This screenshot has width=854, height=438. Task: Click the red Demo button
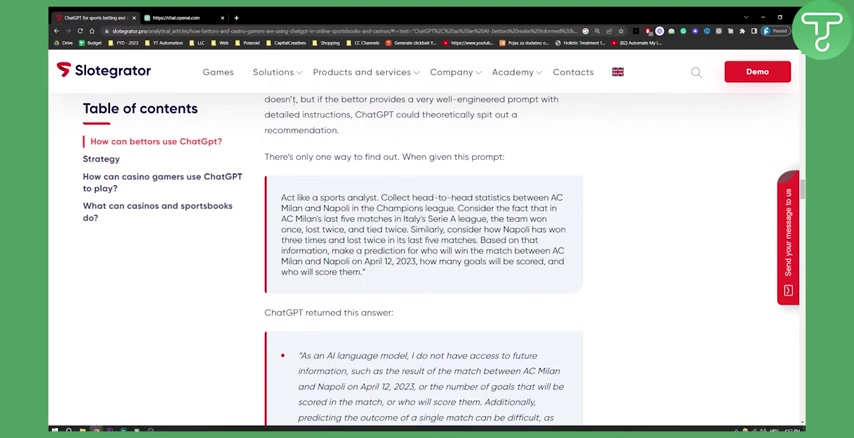[758, 72]
